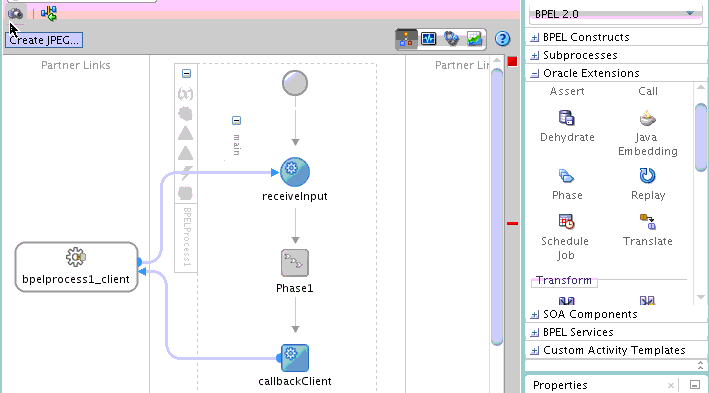
Task: Select the Phase palette icon
Action: click(567, 176)
